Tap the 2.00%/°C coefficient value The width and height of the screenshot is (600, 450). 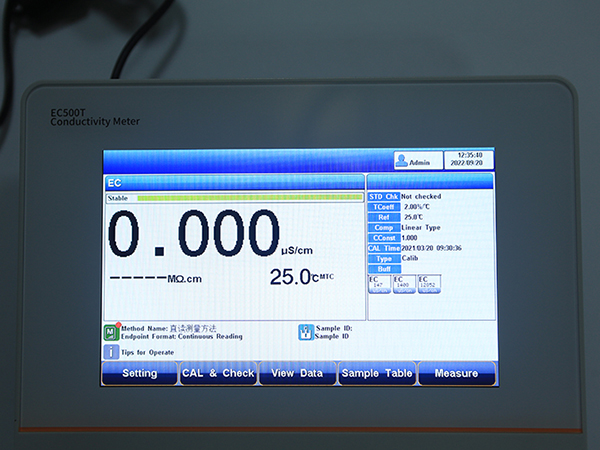click(417, 207)
